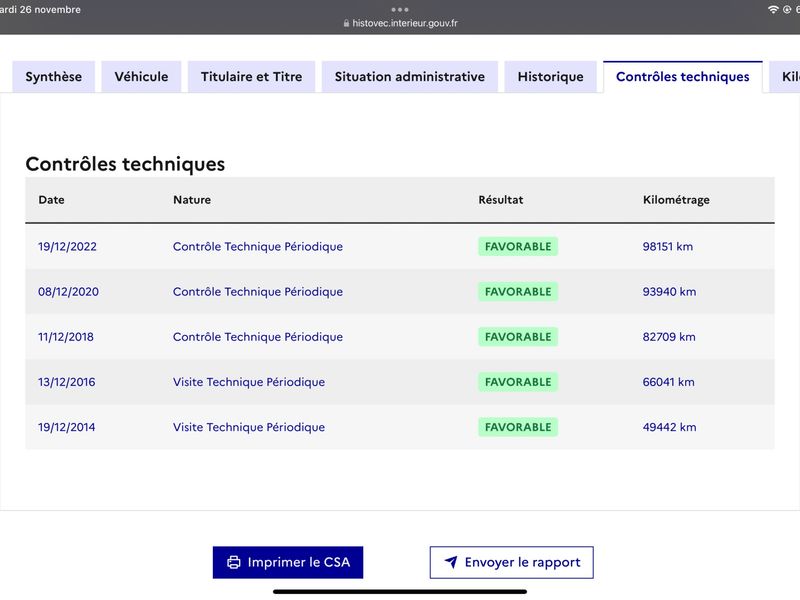Click the 66041 km mileage value

(x=668, y=382)
